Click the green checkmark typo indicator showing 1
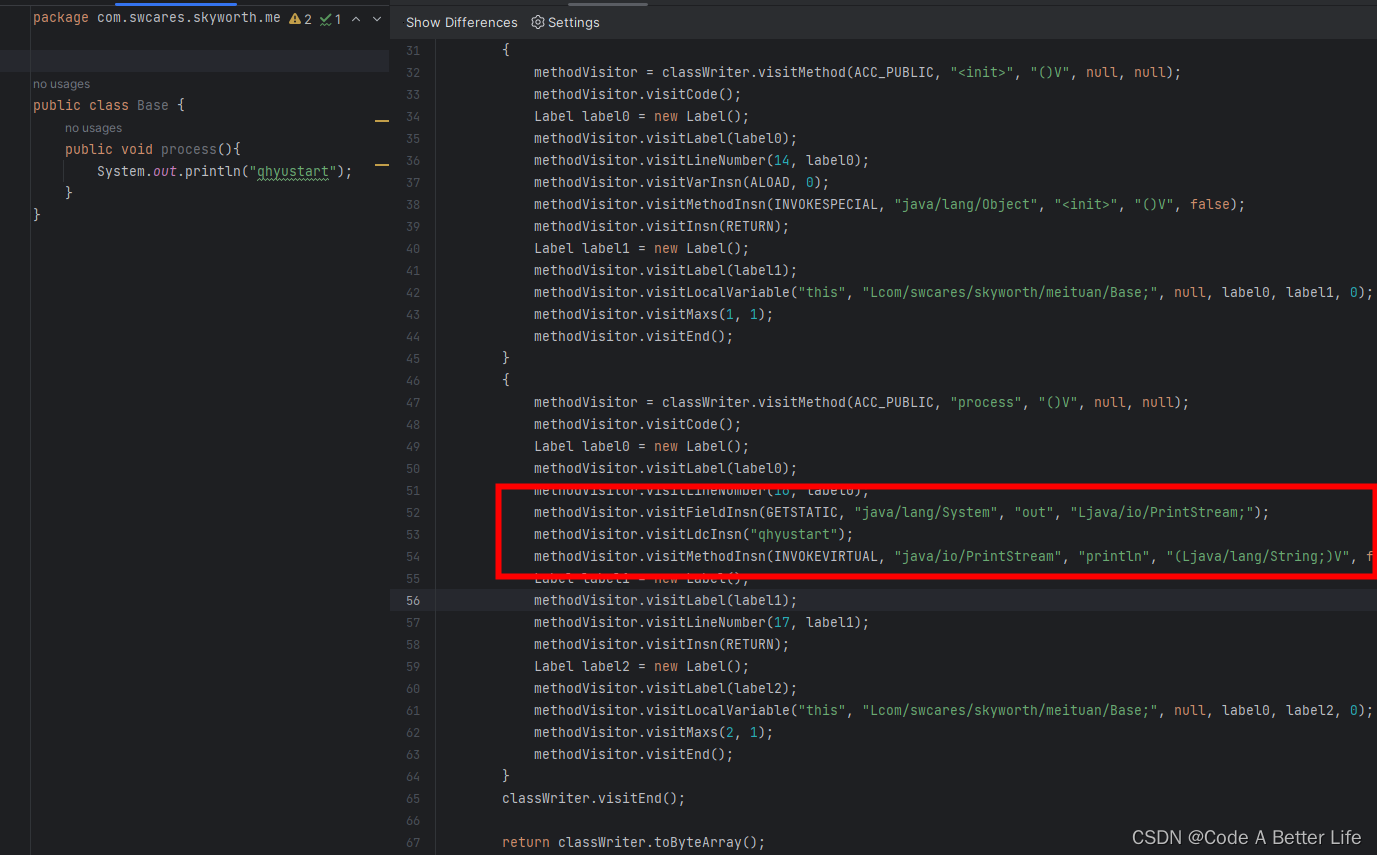The height and width of the screenshot is (855, 1377). [x=331, y=19]
